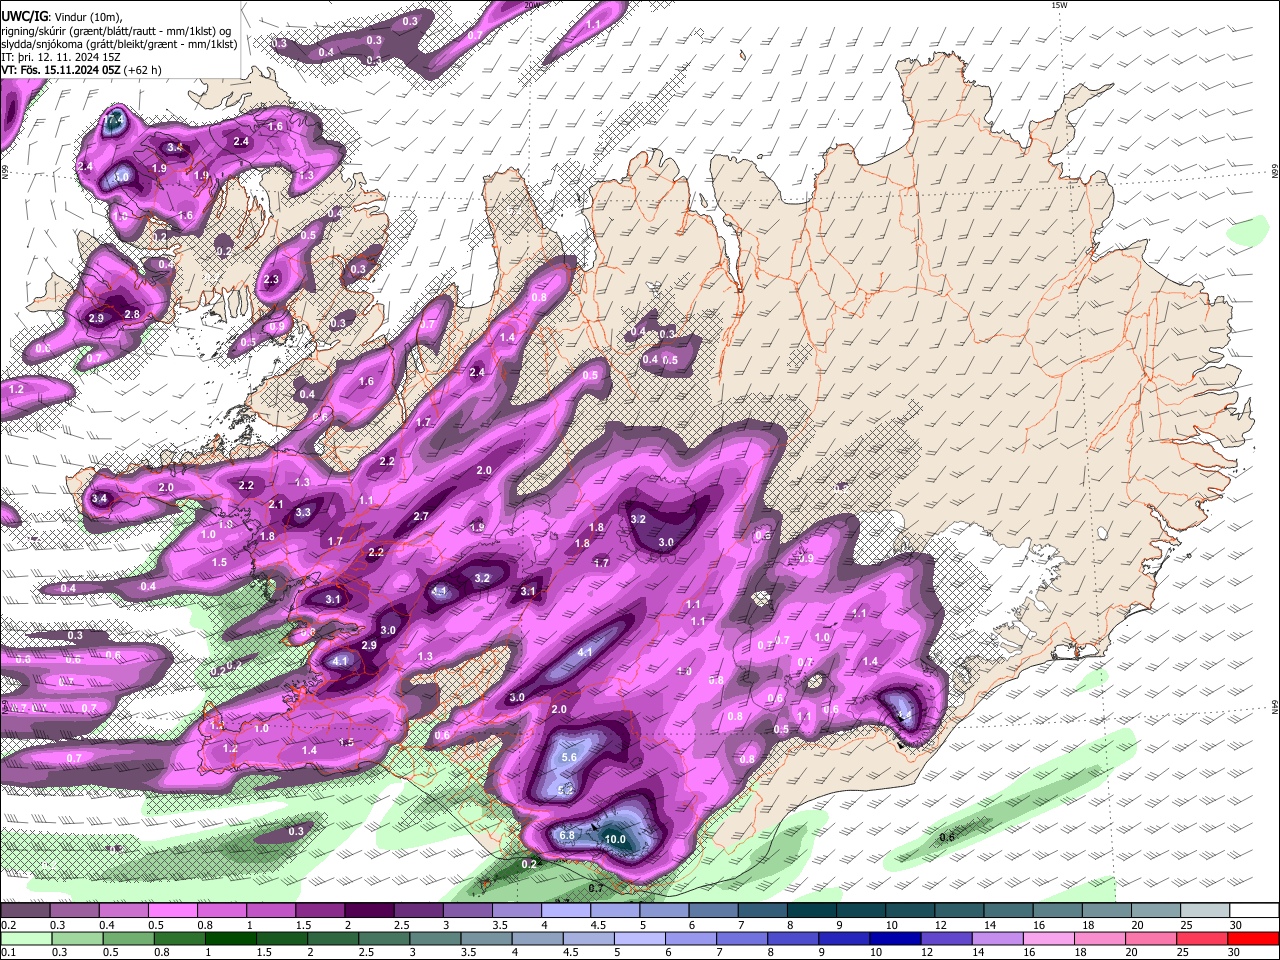This screenshot has height=960, width=1280.
Task: Click the 2.8 value over the Westfjords area
Action: click(131, 314)
